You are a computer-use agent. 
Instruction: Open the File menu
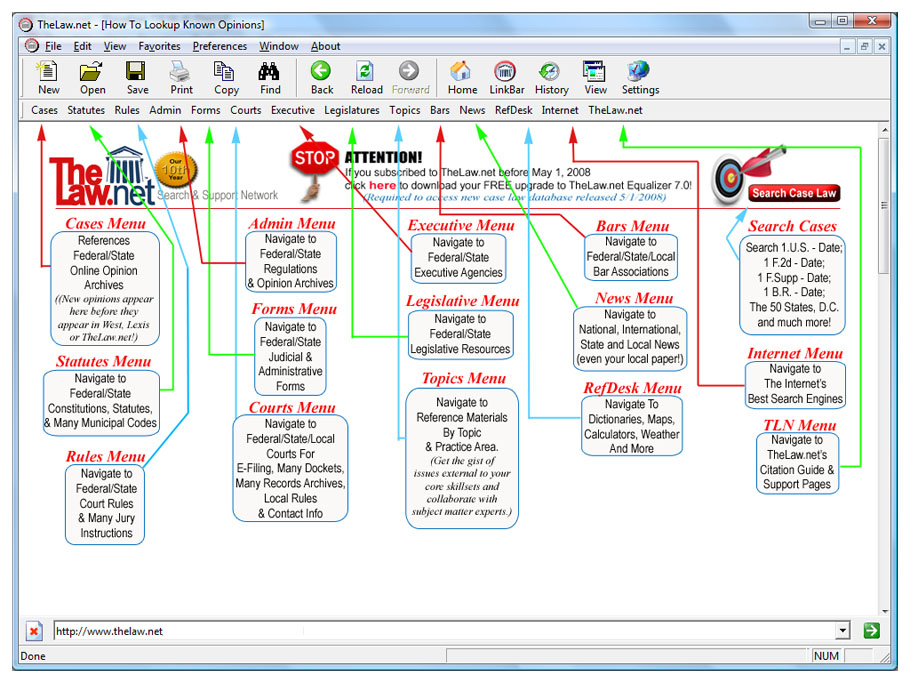[53, 46]
